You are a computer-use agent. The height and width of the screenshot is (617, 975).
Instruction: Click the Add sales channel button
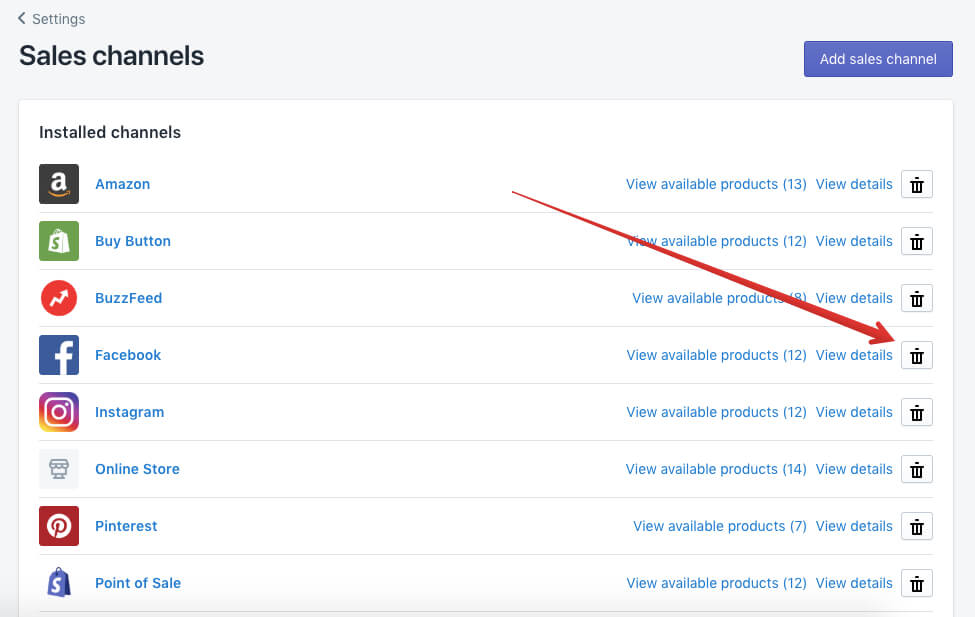[878, 59]
